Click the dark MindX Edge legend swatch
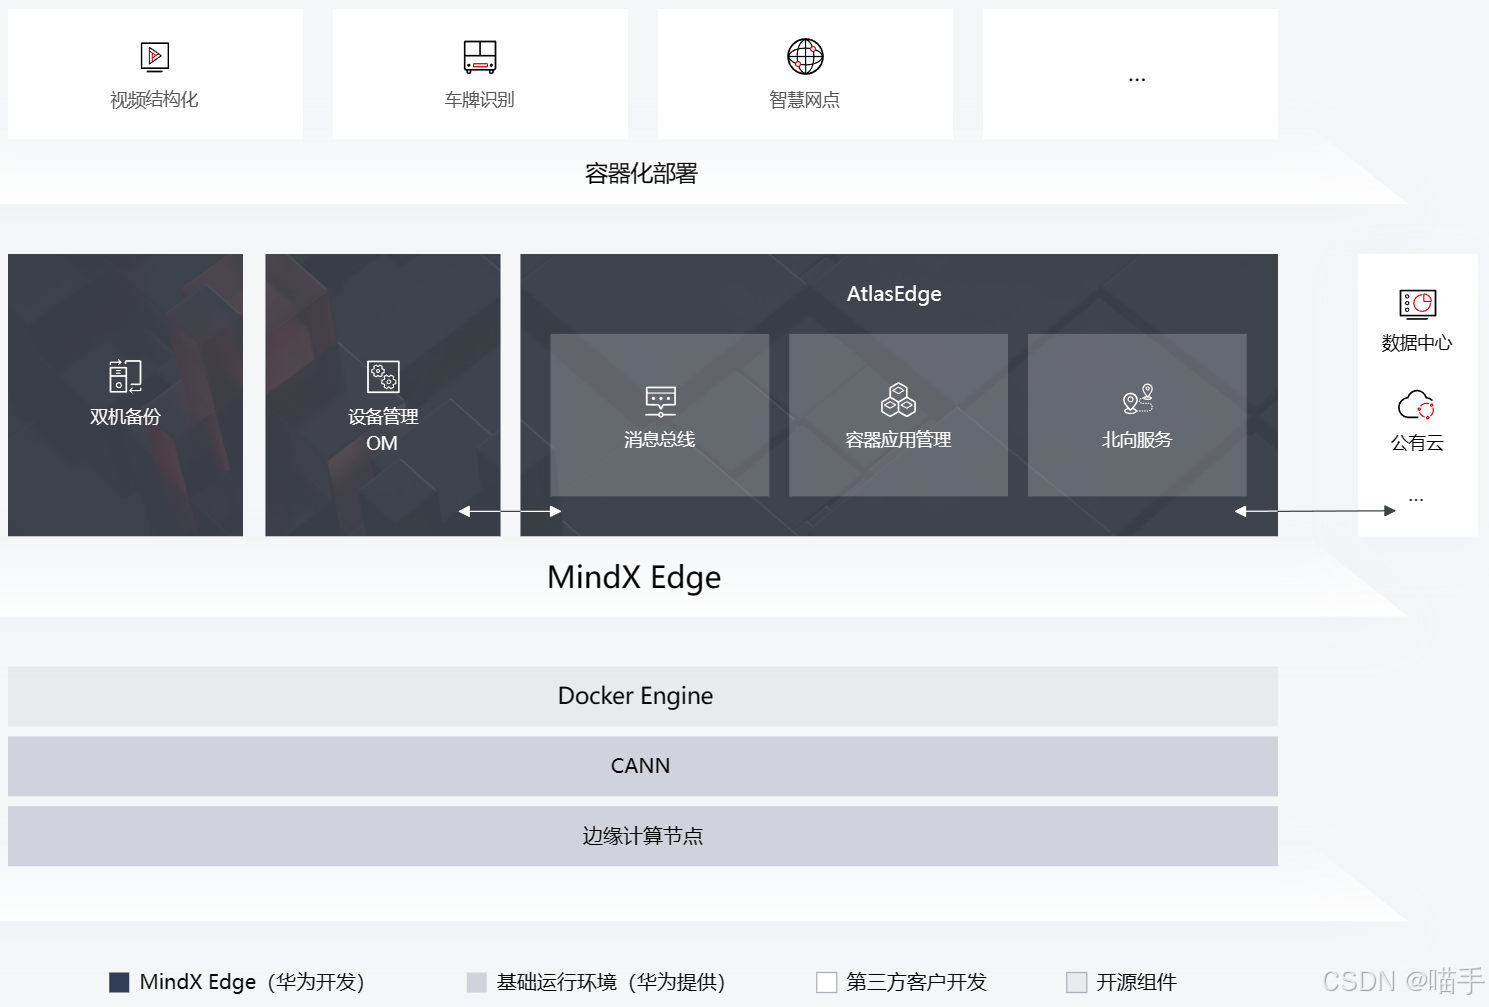1489x1007 pixels. point(119,982)
